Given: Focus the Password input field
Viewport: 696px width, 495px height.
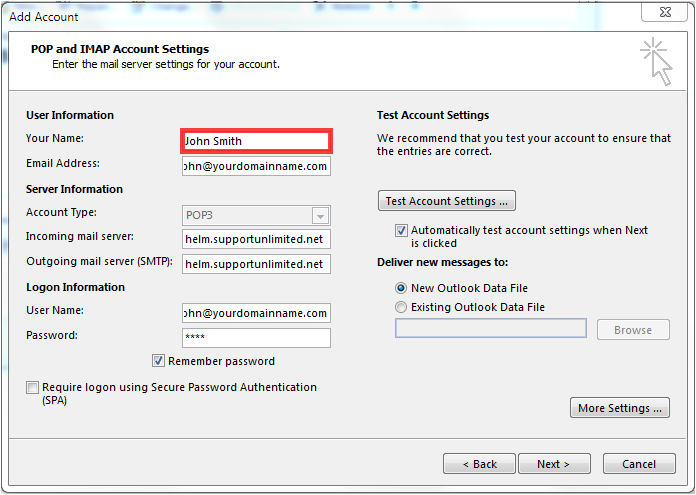Looking at the screenshot, I should pos(256,337).
